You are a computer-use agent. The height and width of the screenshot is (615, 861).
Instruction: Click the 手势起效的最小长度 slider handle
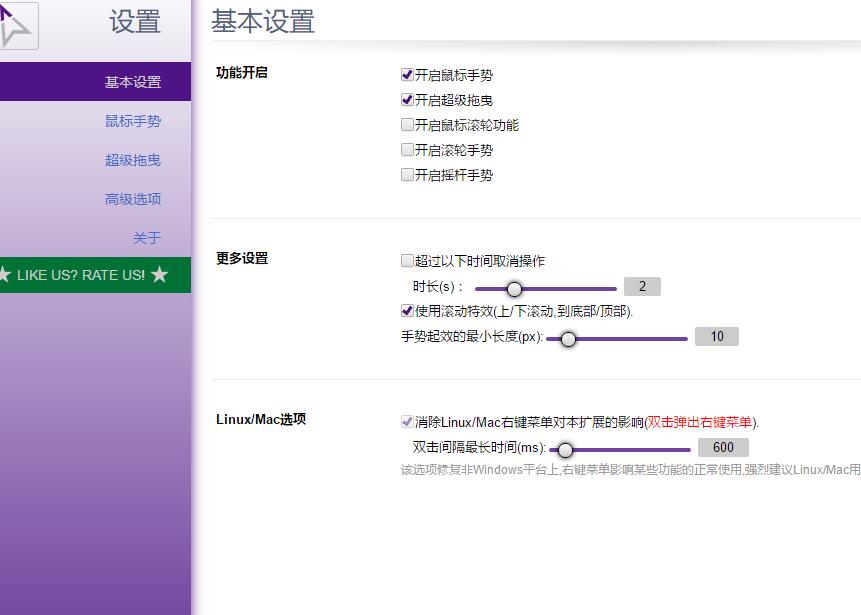click(x=568, y=339)
